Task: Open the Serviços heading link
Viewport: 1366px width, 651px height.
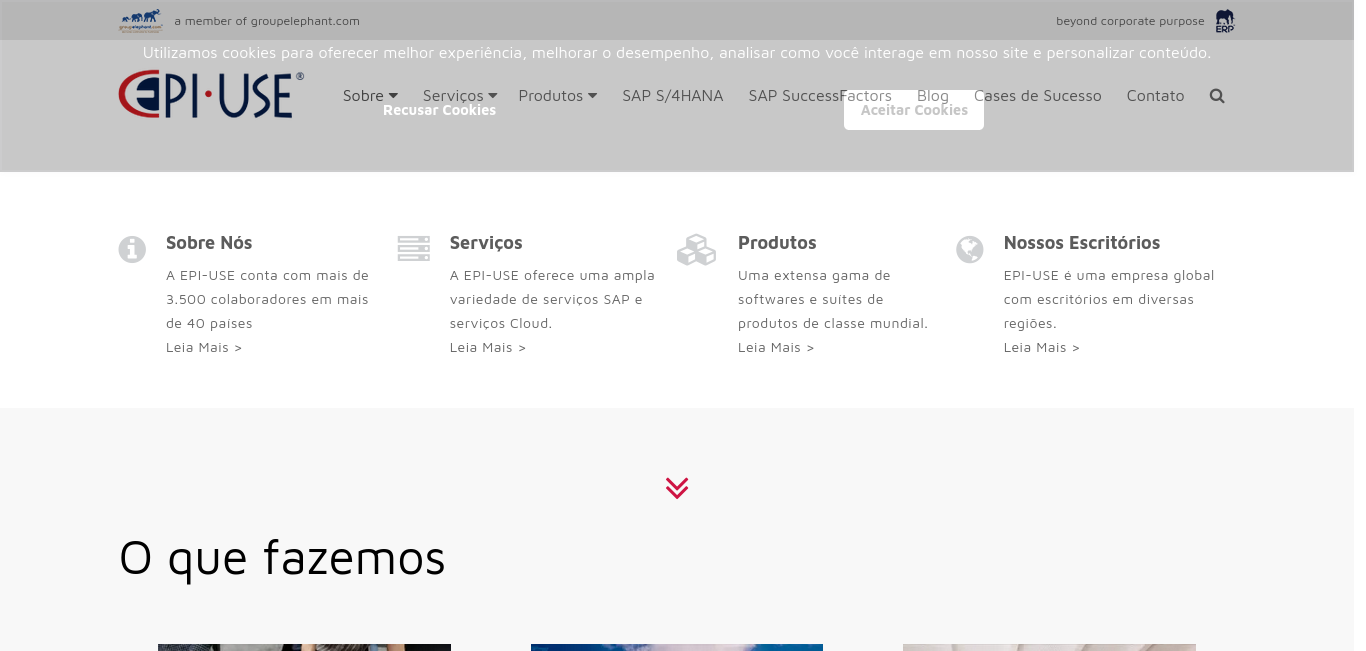Action: 486,243
